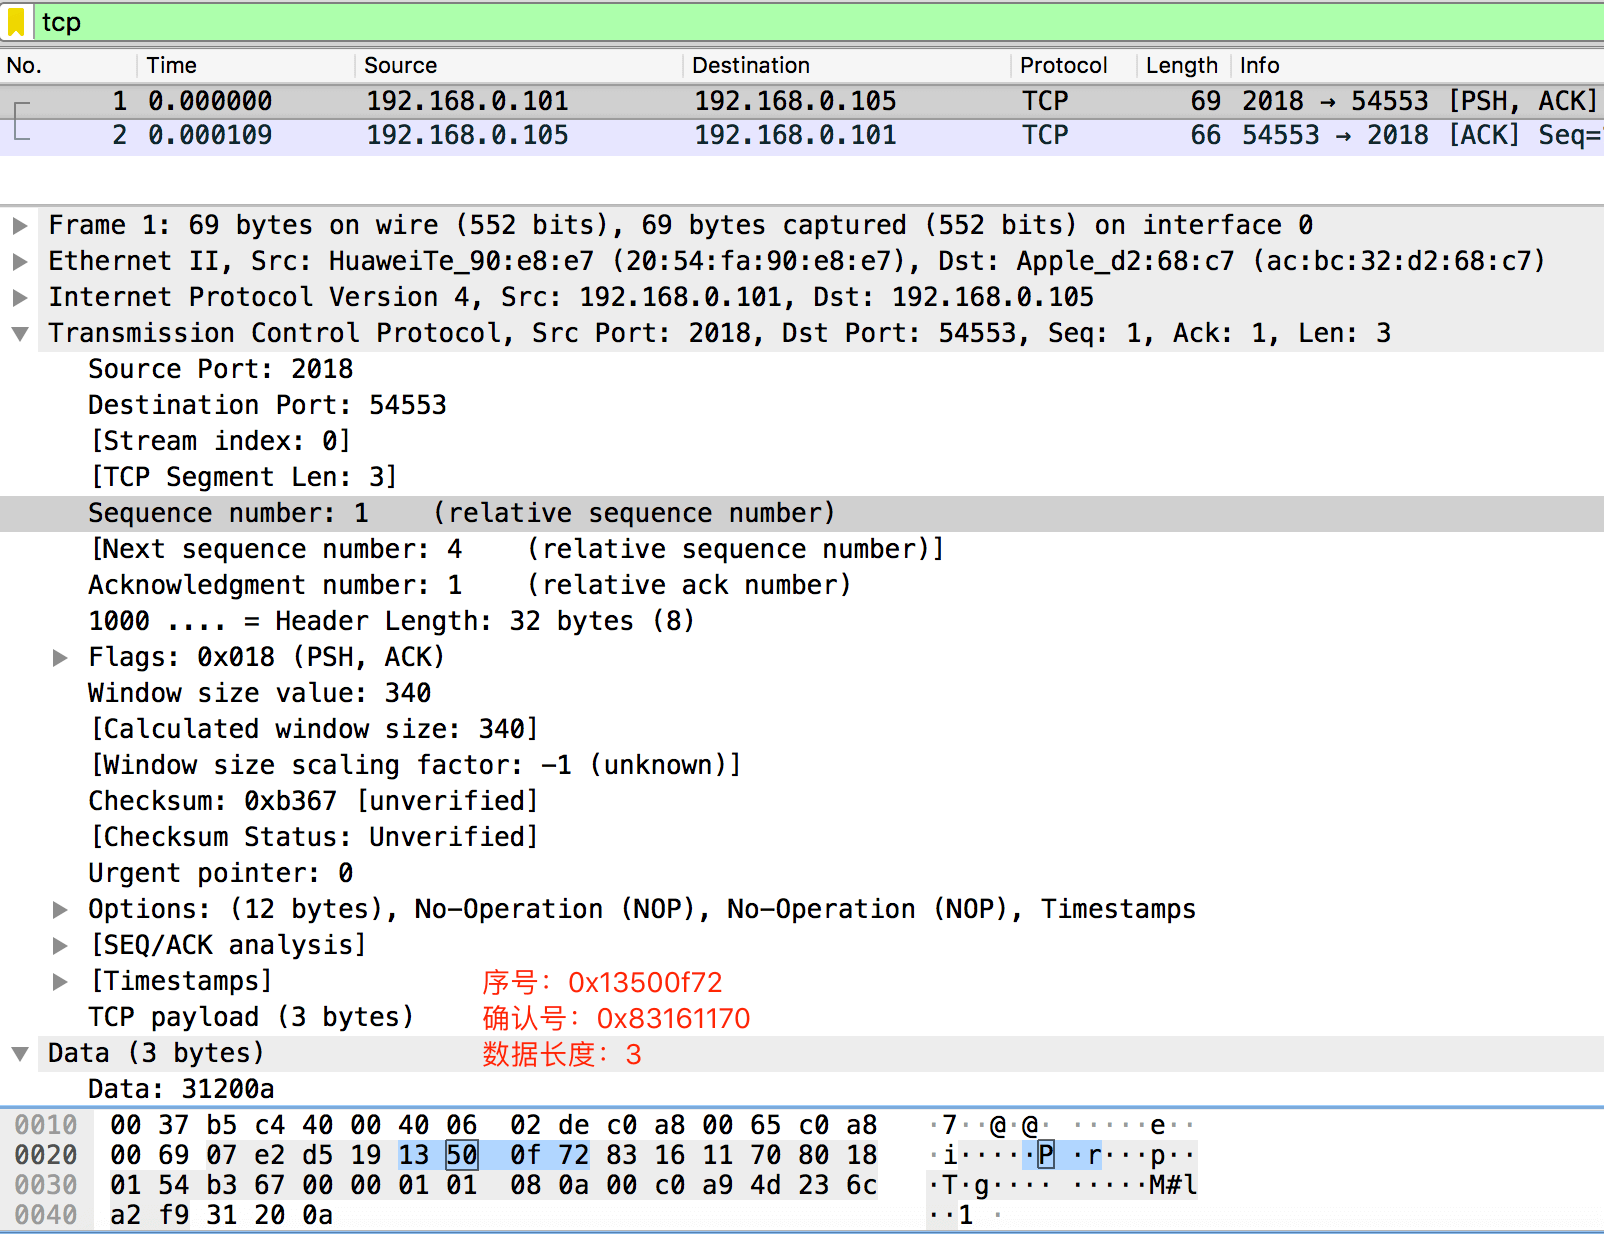Click highlighted hex byte 50 in bytes pane

[x=461, y=1156]
